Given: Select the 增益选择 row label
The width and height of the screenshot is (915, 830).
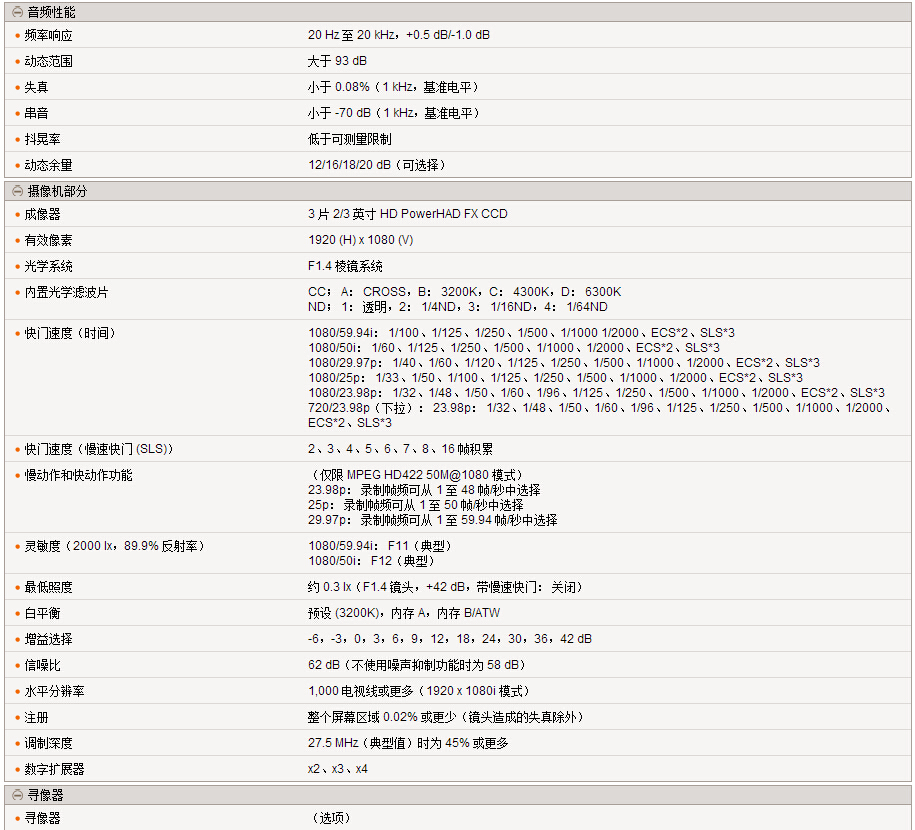Looking at the screenshot, I should 48,639.
